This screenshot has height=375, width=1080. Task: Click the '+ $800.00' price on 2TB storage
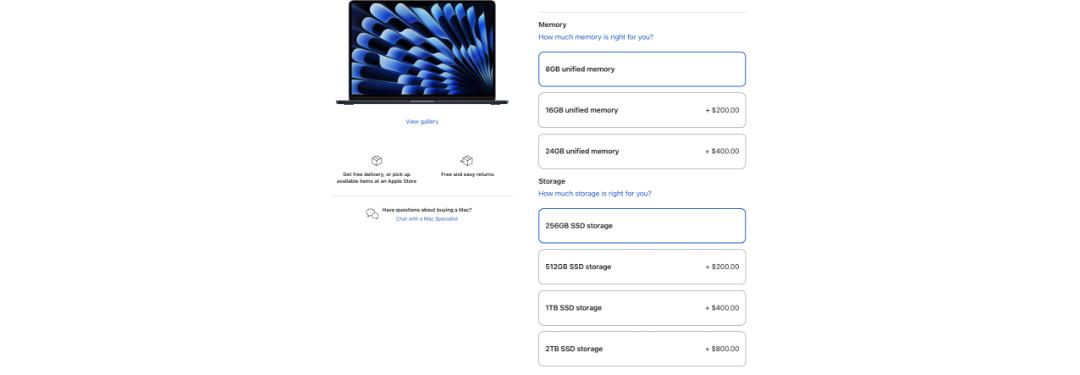coord(722,349)
